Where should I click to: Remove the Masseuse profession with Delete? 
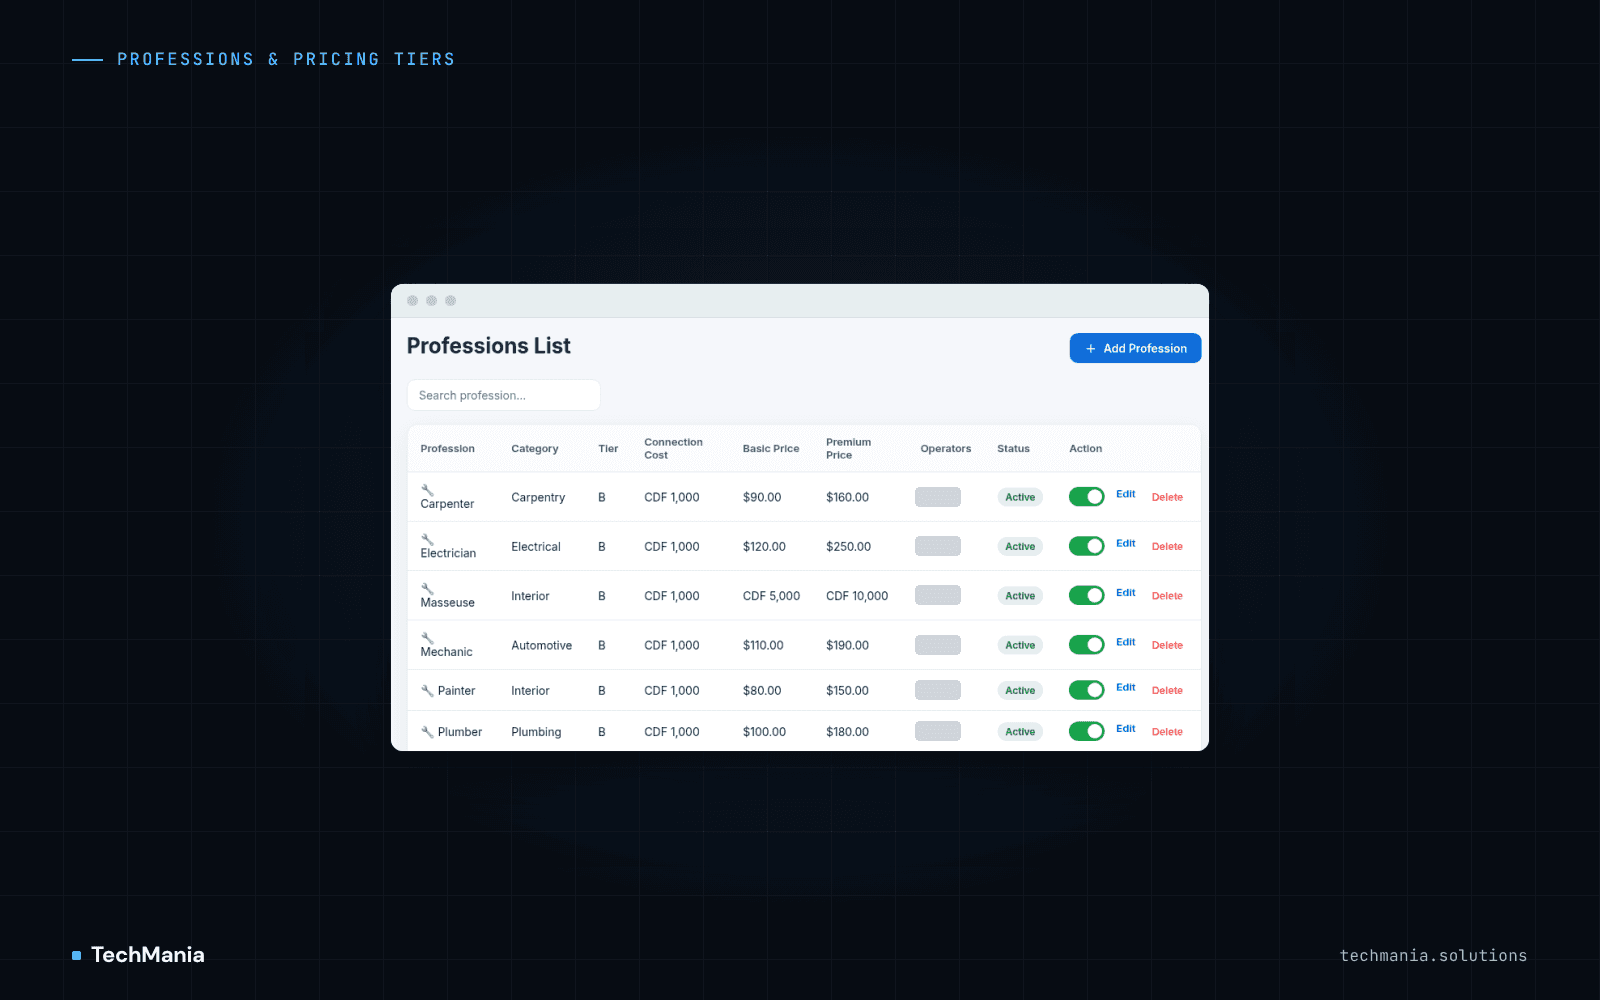pyautogui.click(x=1167, y=596)
